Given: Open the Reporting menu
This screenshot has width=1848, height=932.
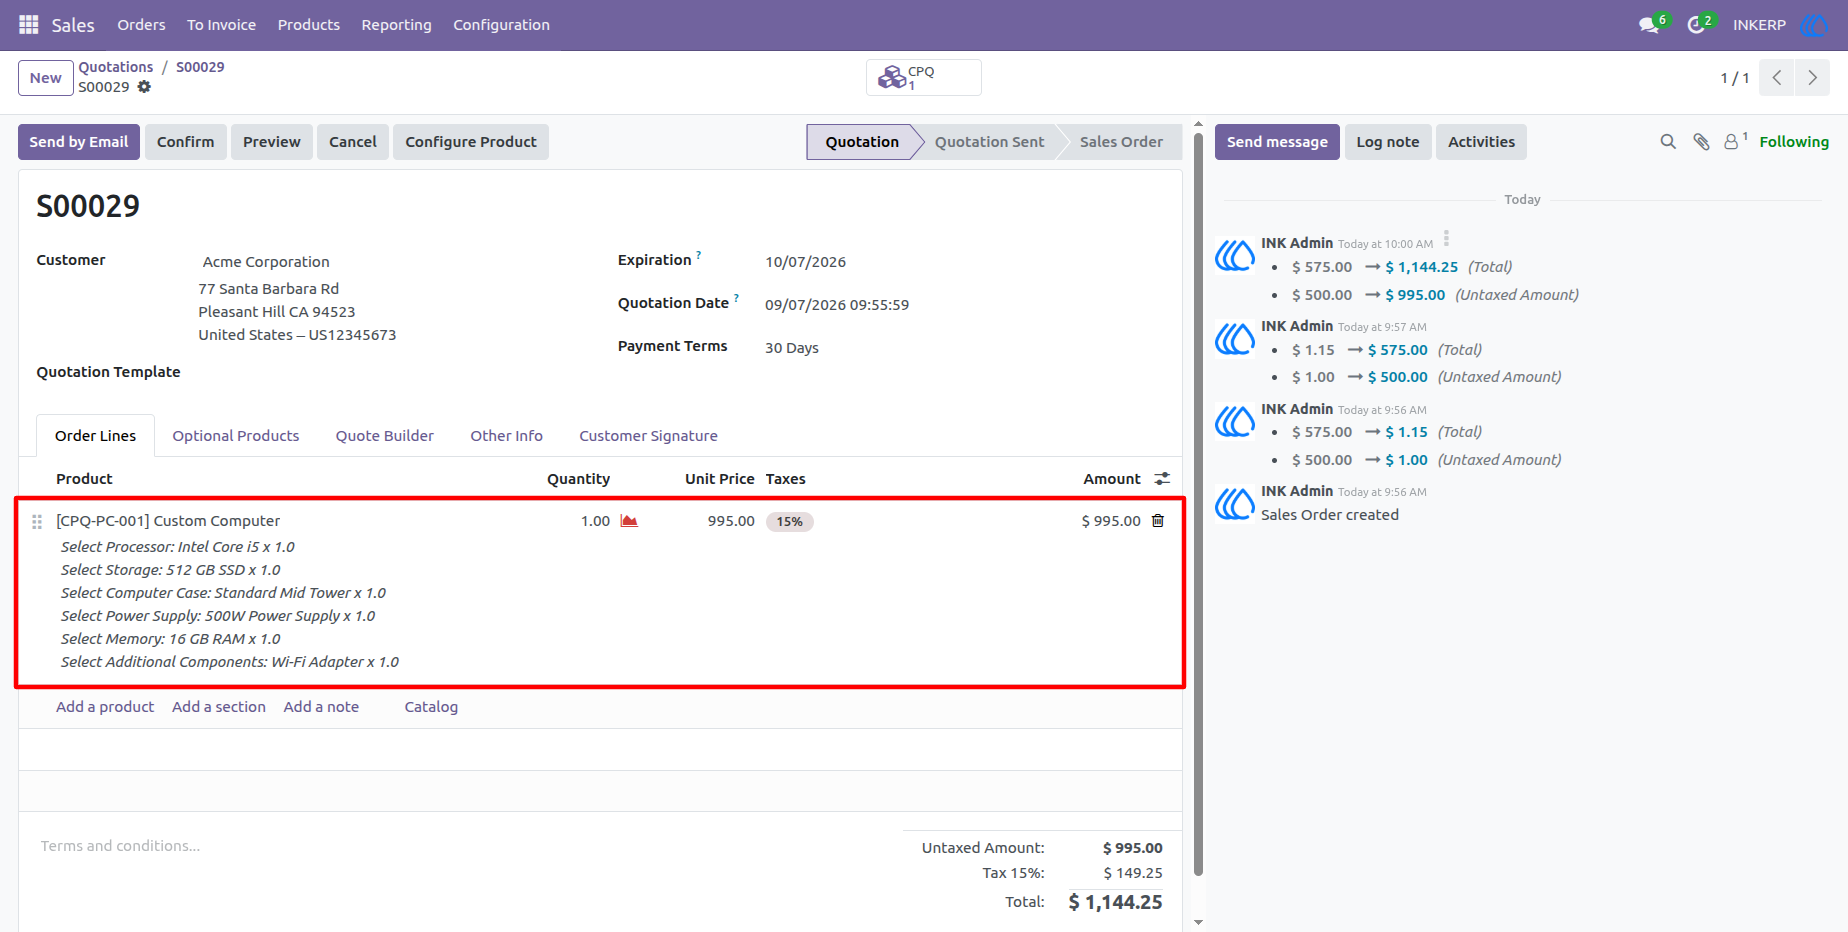Looking at the screenshot, I should (x=396, y=25).
